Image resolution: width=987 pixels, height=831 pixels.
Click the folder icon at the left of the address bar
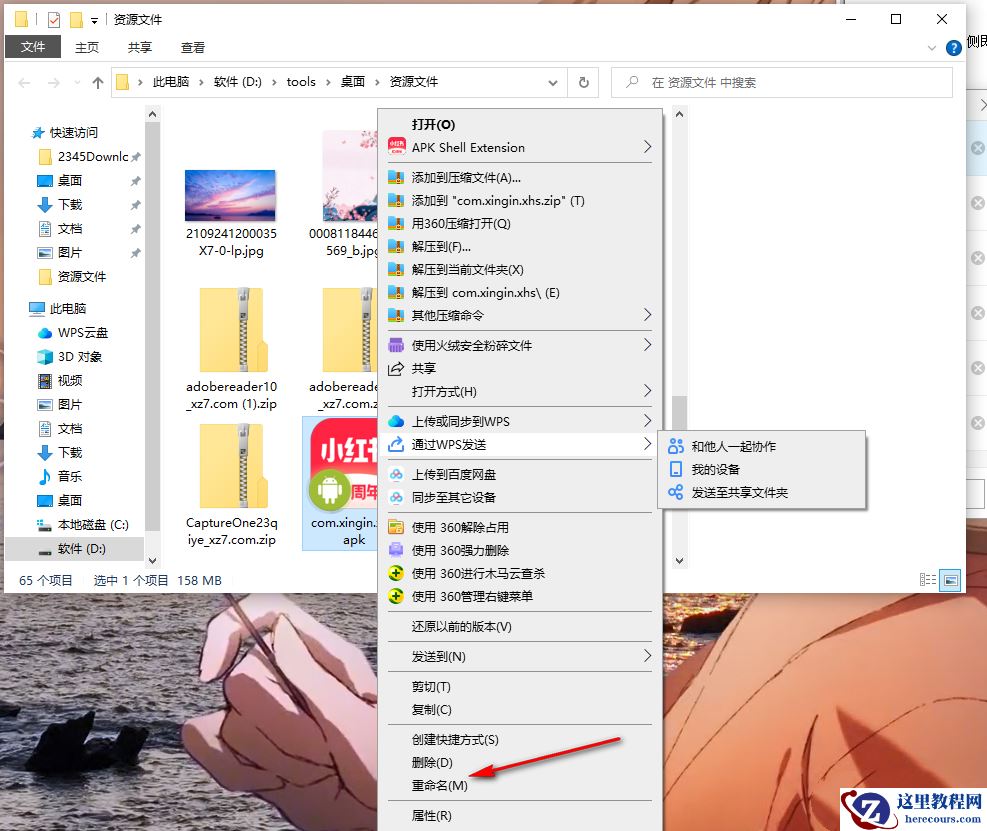pyautogui.click(x=122, y=82)
